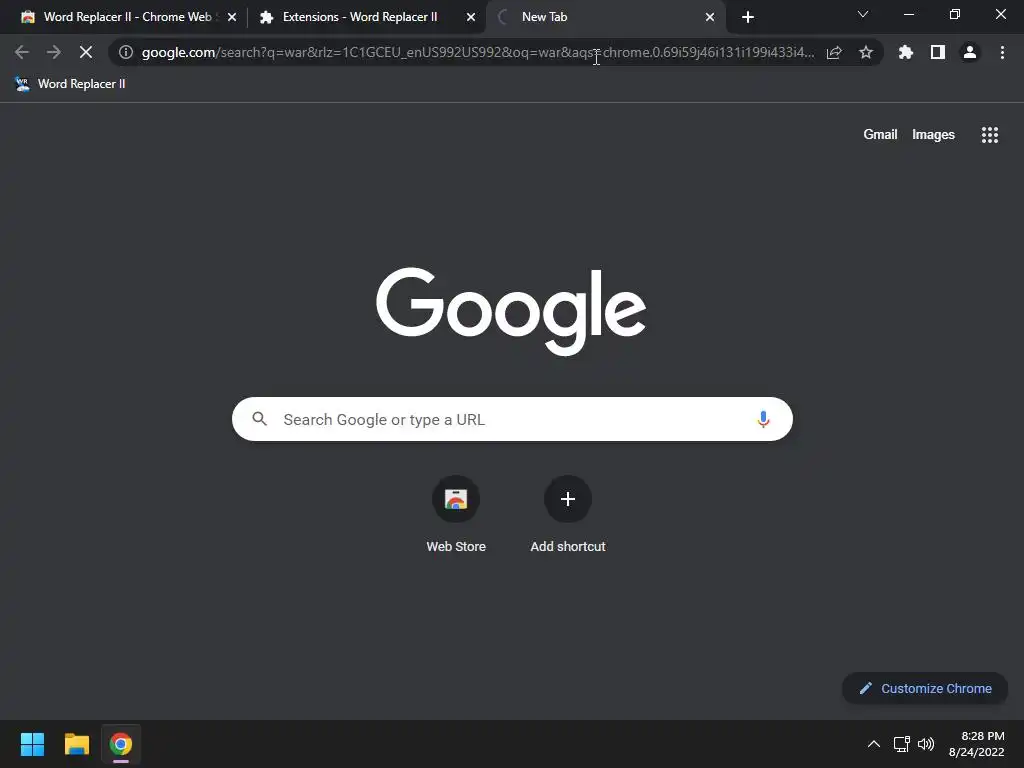Open the Windows Start menu
This screenshot has height=768, width=1024.
click(x=32, y=744)
